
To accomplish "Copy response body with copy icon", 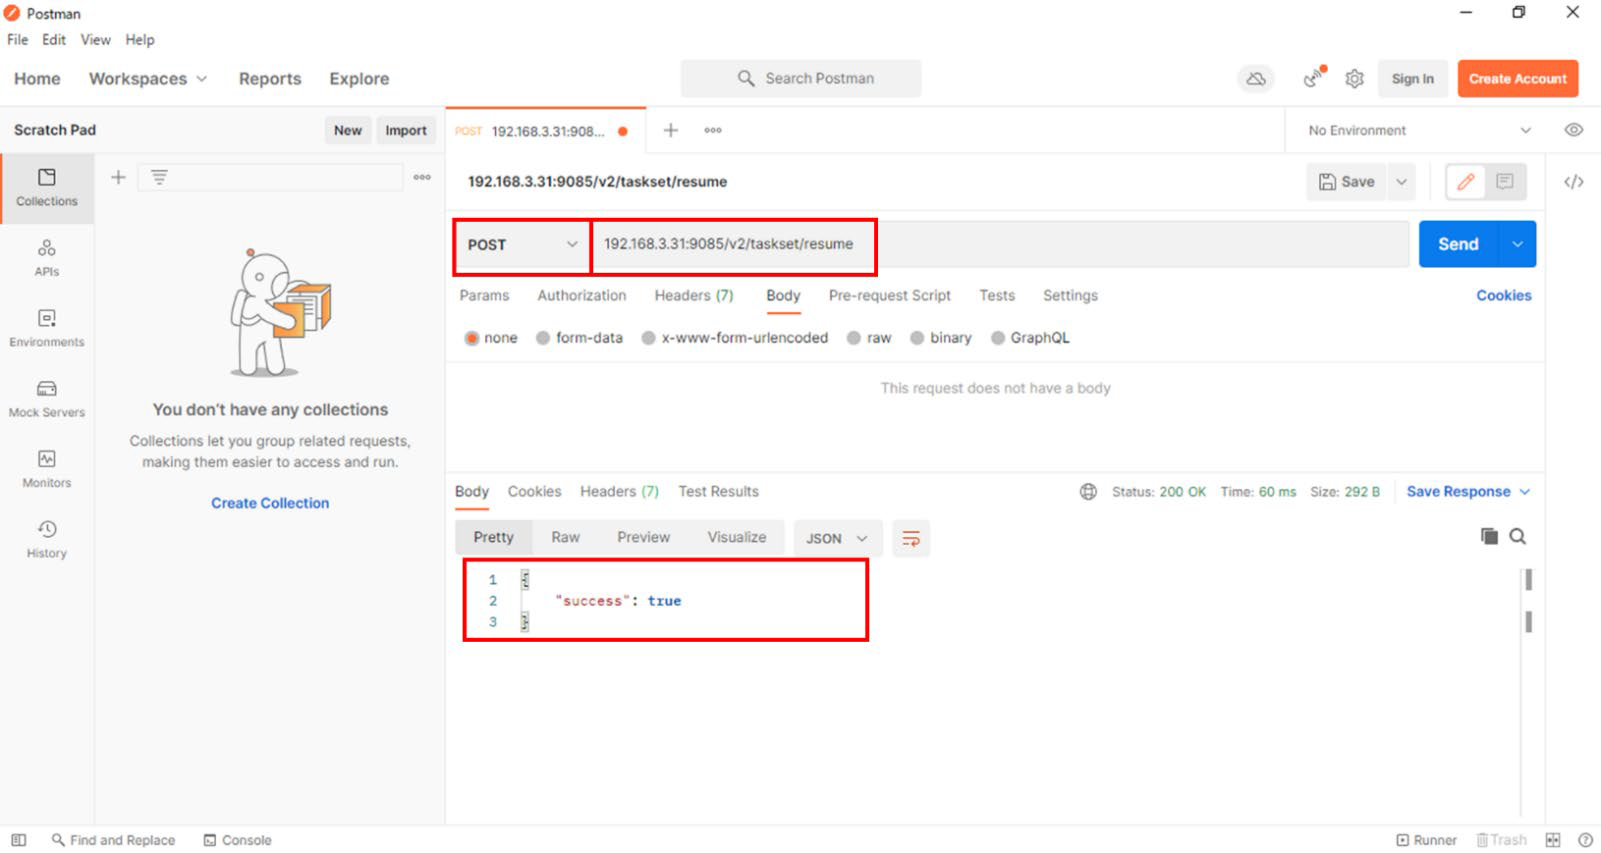I will (x=1489, y=537).
